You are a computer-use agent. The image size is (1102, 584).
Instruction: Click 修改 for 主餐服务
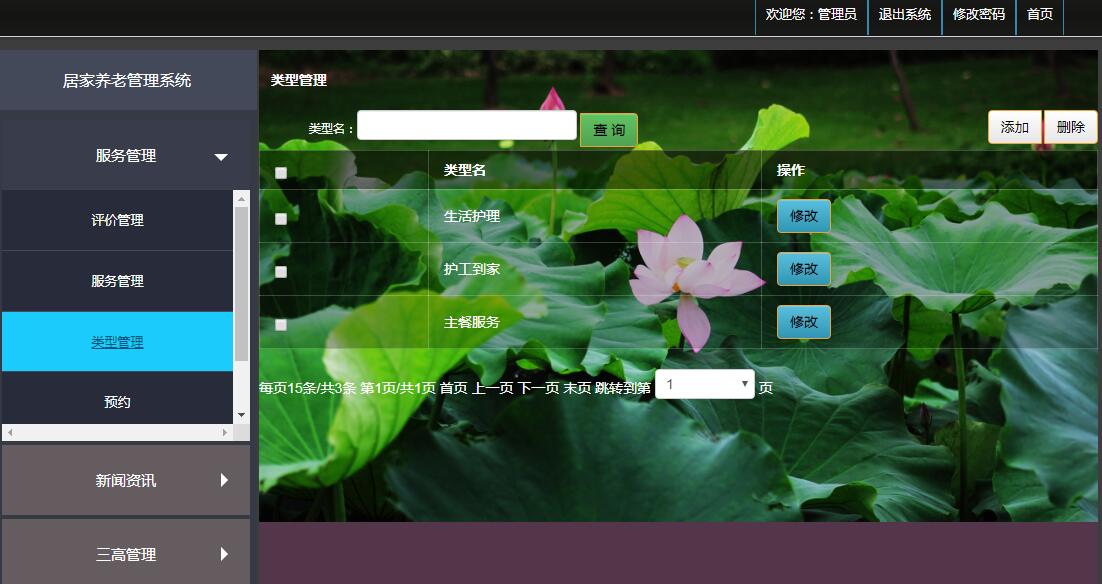(x=803, y=322)
